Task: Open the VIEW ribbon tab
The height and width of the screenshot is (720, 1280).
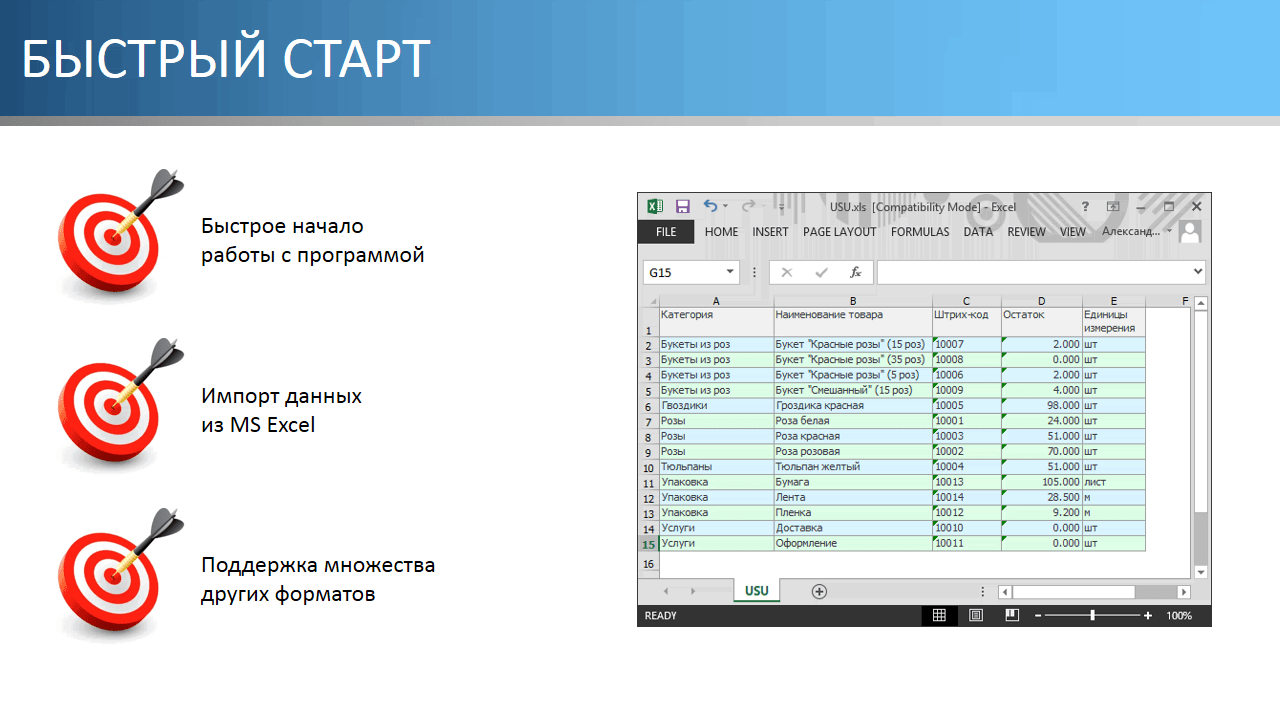Action: click(1073, 232)
